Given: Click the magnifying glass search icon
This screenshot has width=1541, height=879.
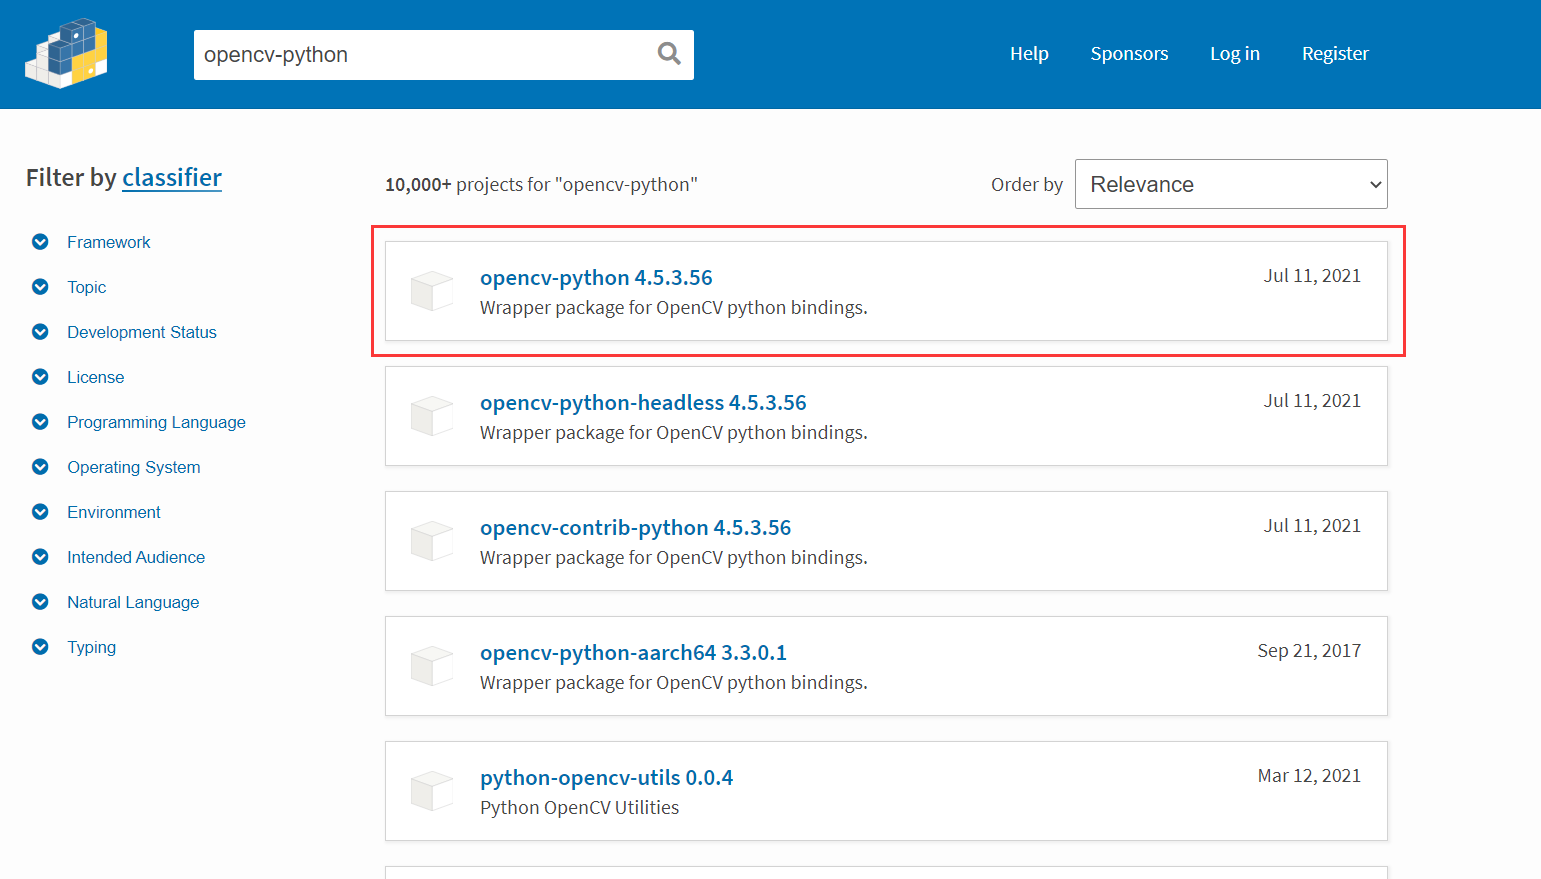Looking at the screenshot, I should pos(669,54).
